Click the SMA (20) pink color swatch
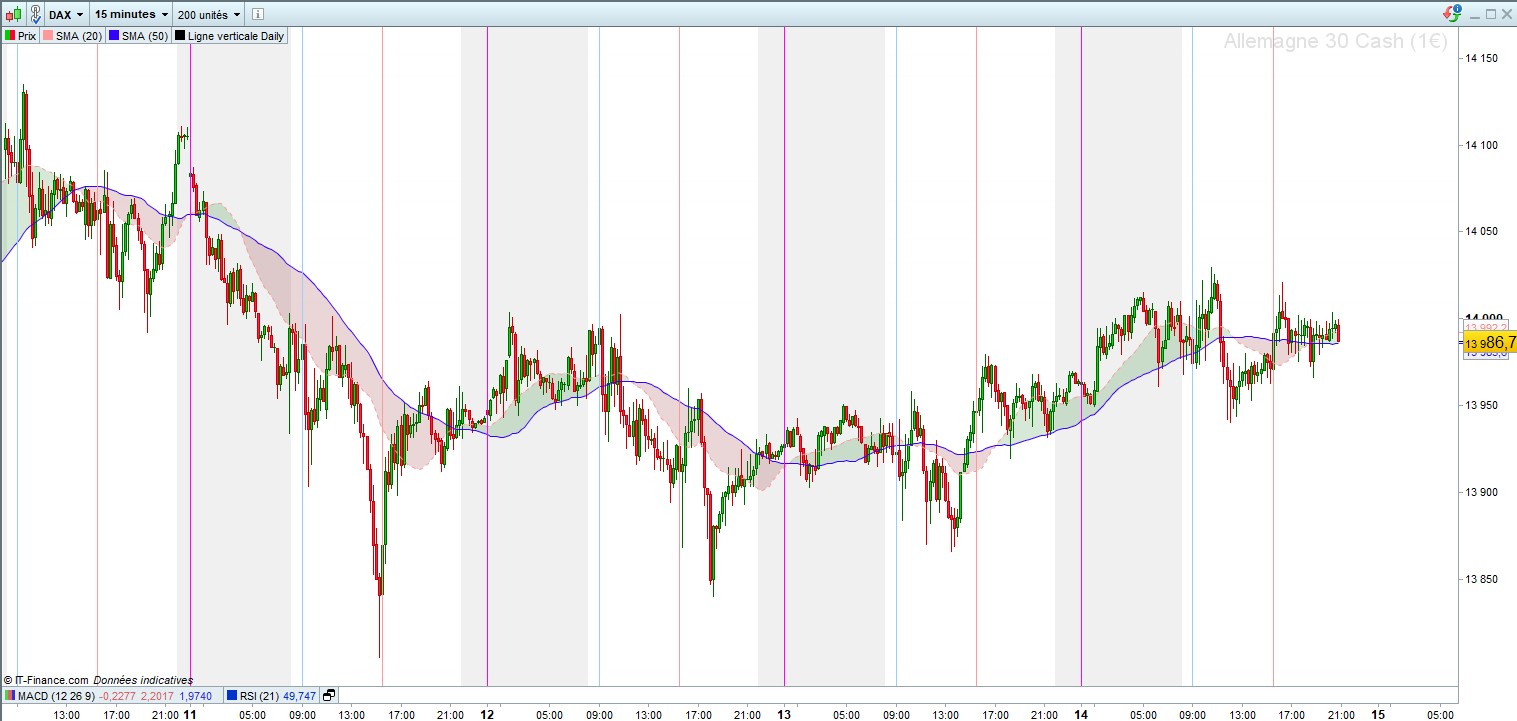 pos(48,36)
